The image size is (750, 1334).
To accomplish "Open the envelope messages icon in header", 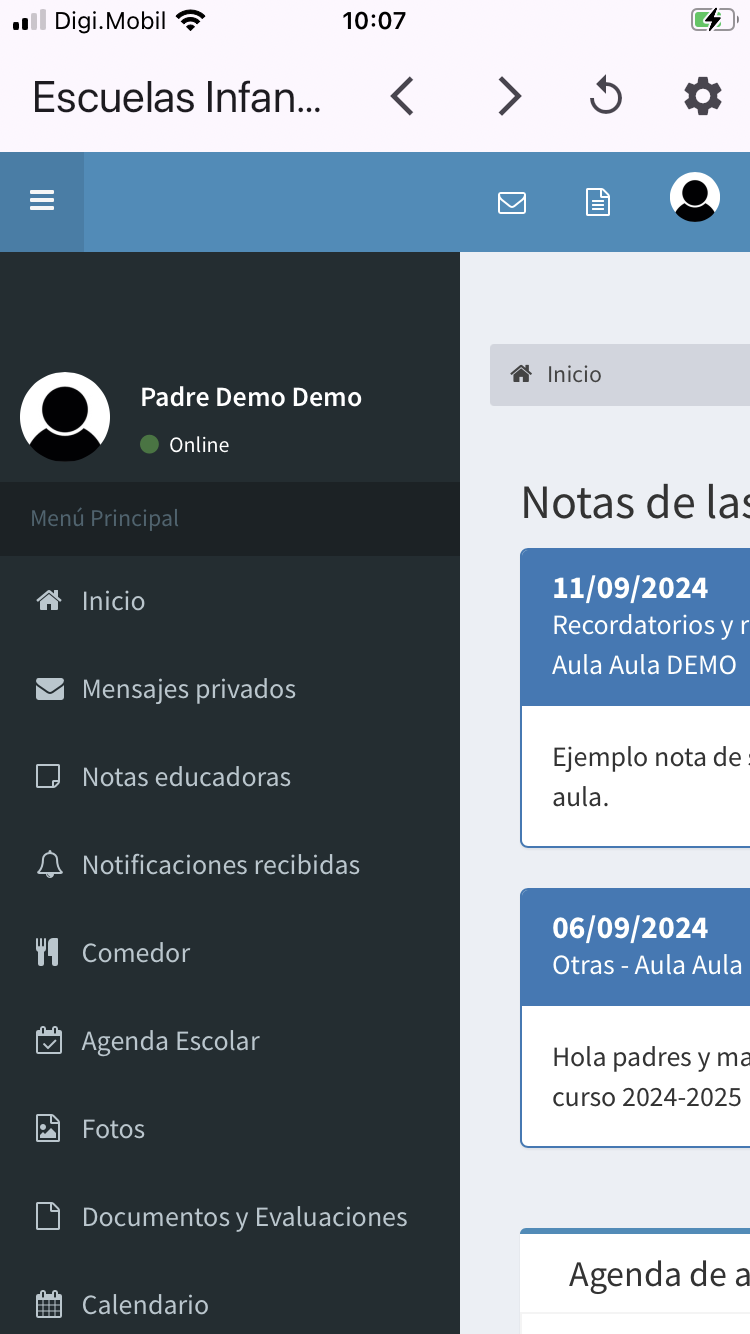I will [512, 203].
